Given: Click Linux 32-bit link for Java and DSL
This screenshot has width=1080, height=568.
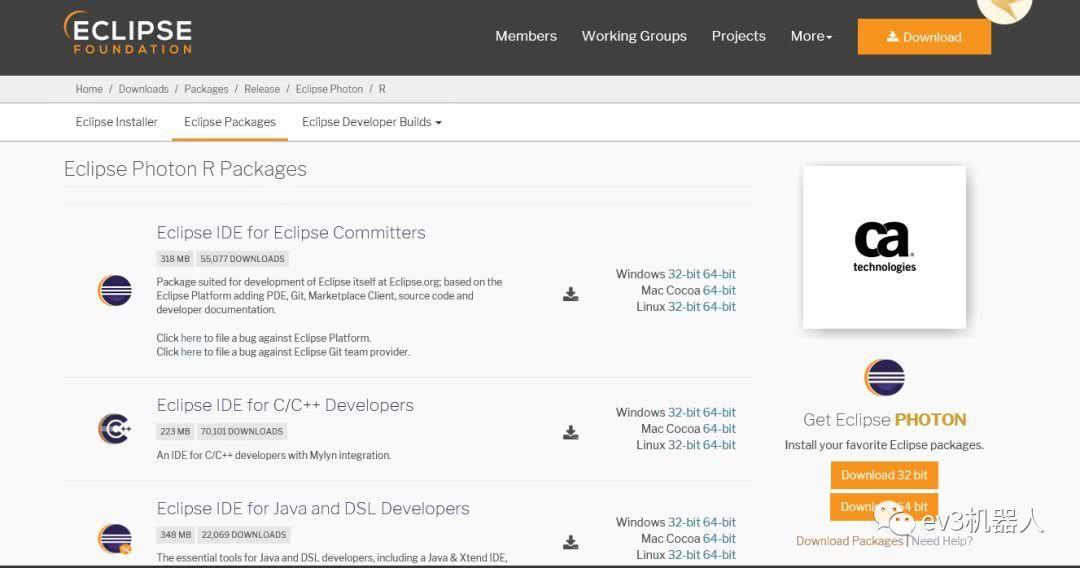Looking at the screenshot, I should 684,555.
